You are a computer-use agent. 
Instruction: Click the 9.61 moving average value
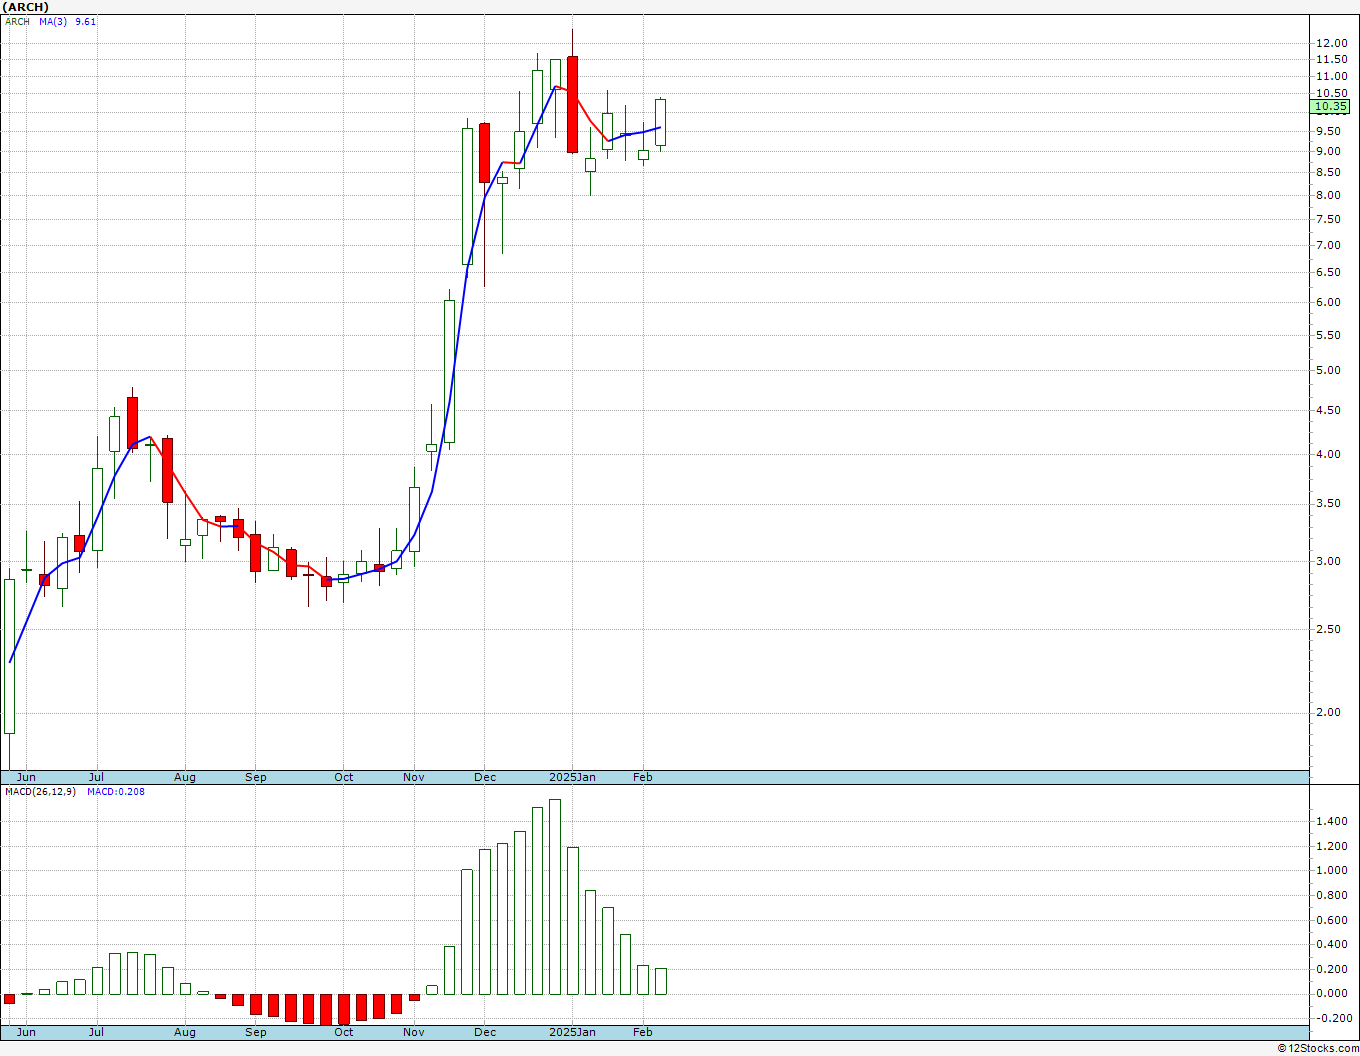[x=86, y=21]
